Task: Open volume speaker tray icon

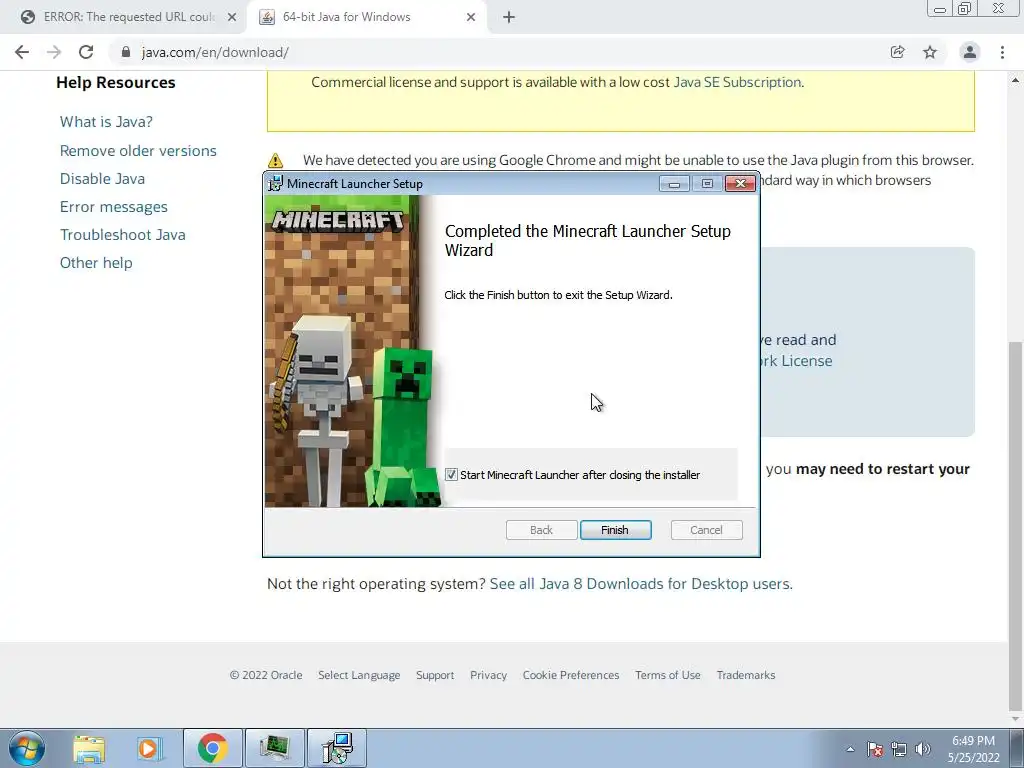Action: click(923, 749)
